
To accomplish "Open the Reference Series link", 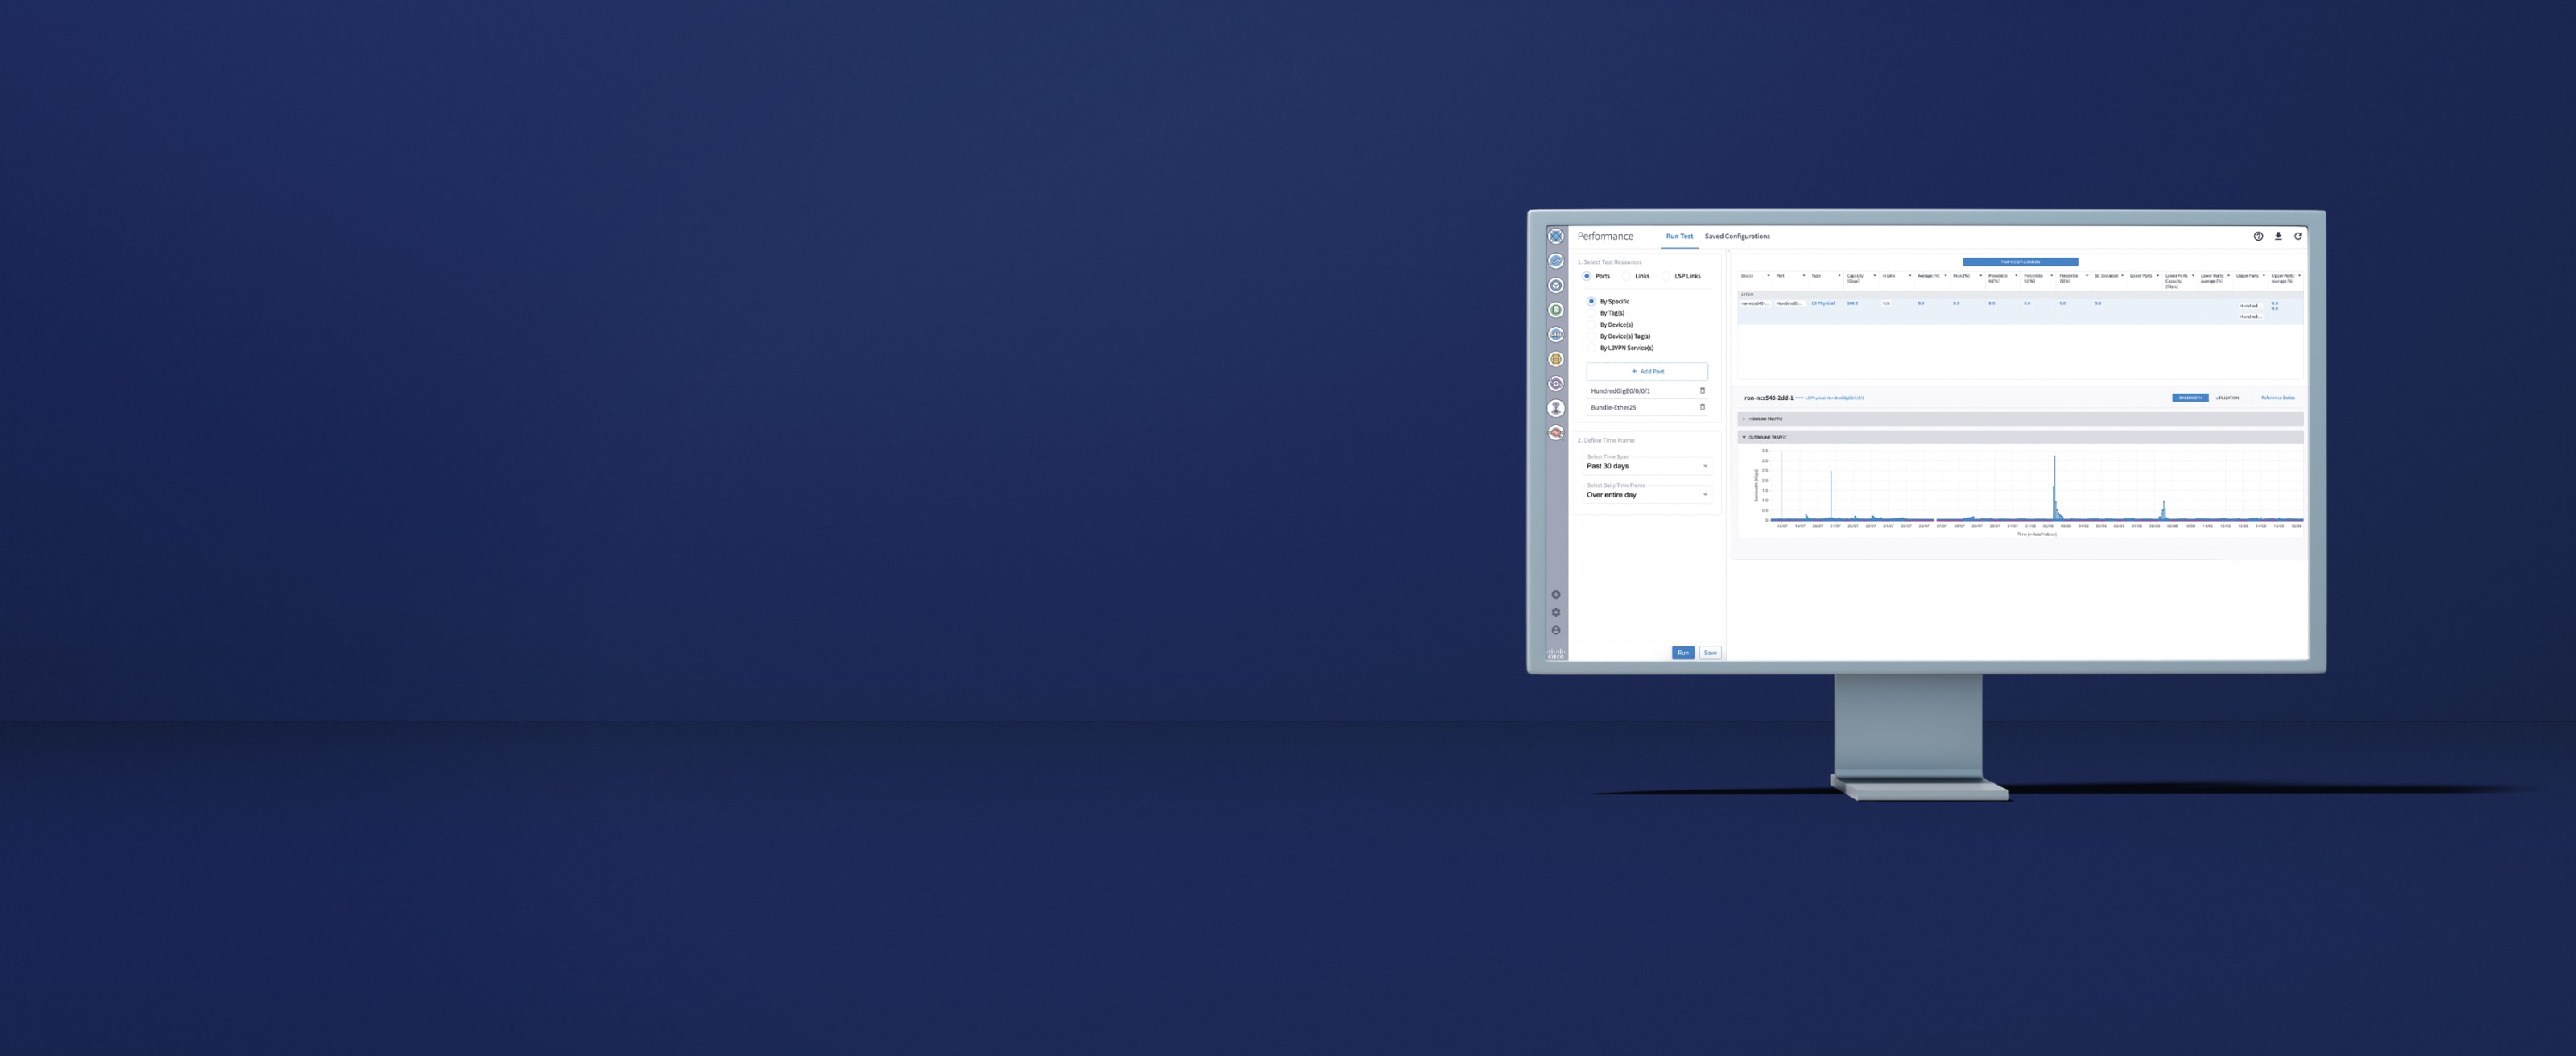I will click(x=2279, y=397).
